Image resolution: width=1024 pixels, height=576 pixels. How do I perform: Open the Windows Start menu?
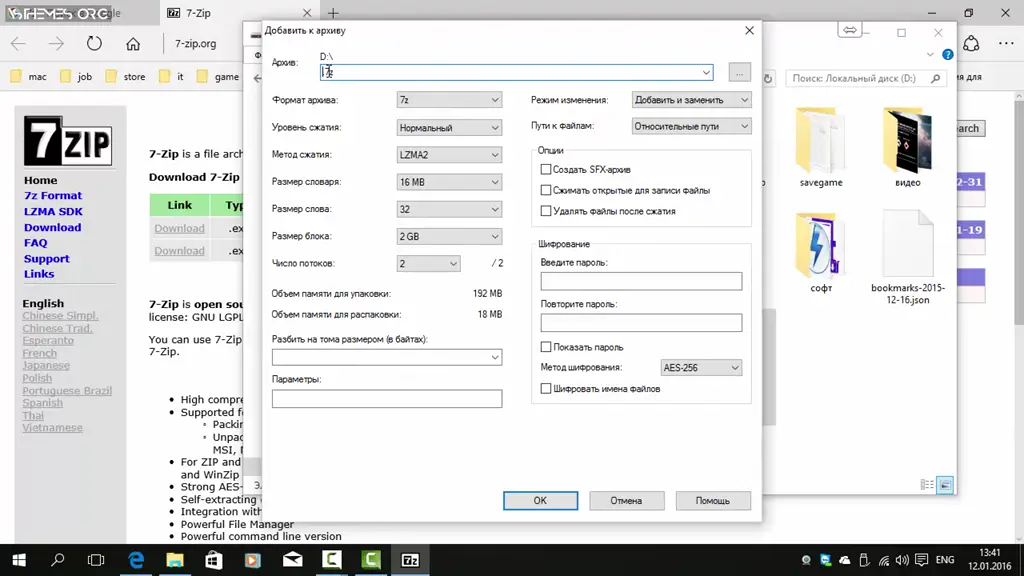18,561
